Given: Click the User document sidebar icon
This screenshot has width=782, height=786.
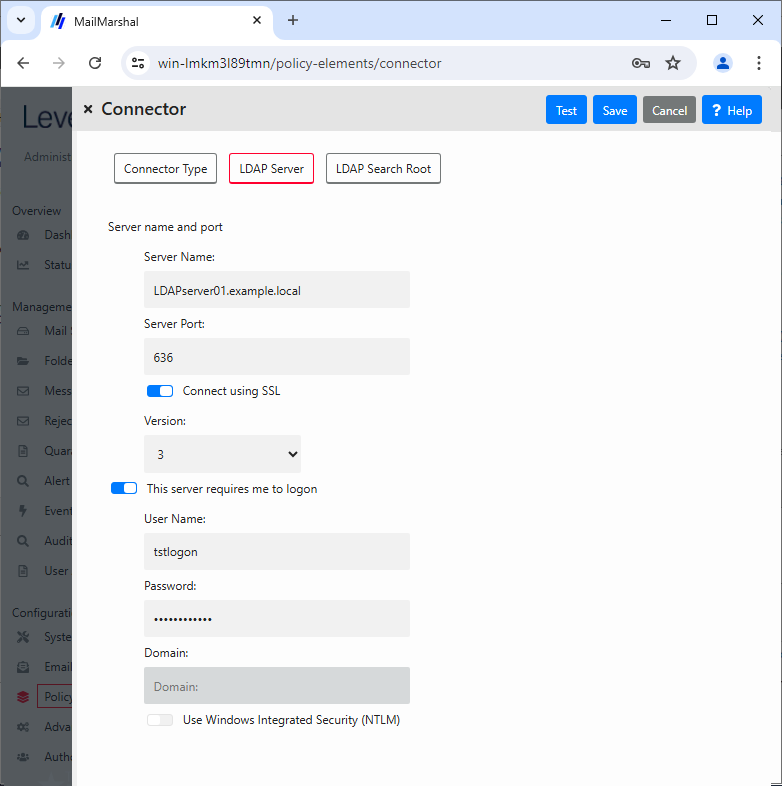Looking at the screenshot, I should click(23, 571).
